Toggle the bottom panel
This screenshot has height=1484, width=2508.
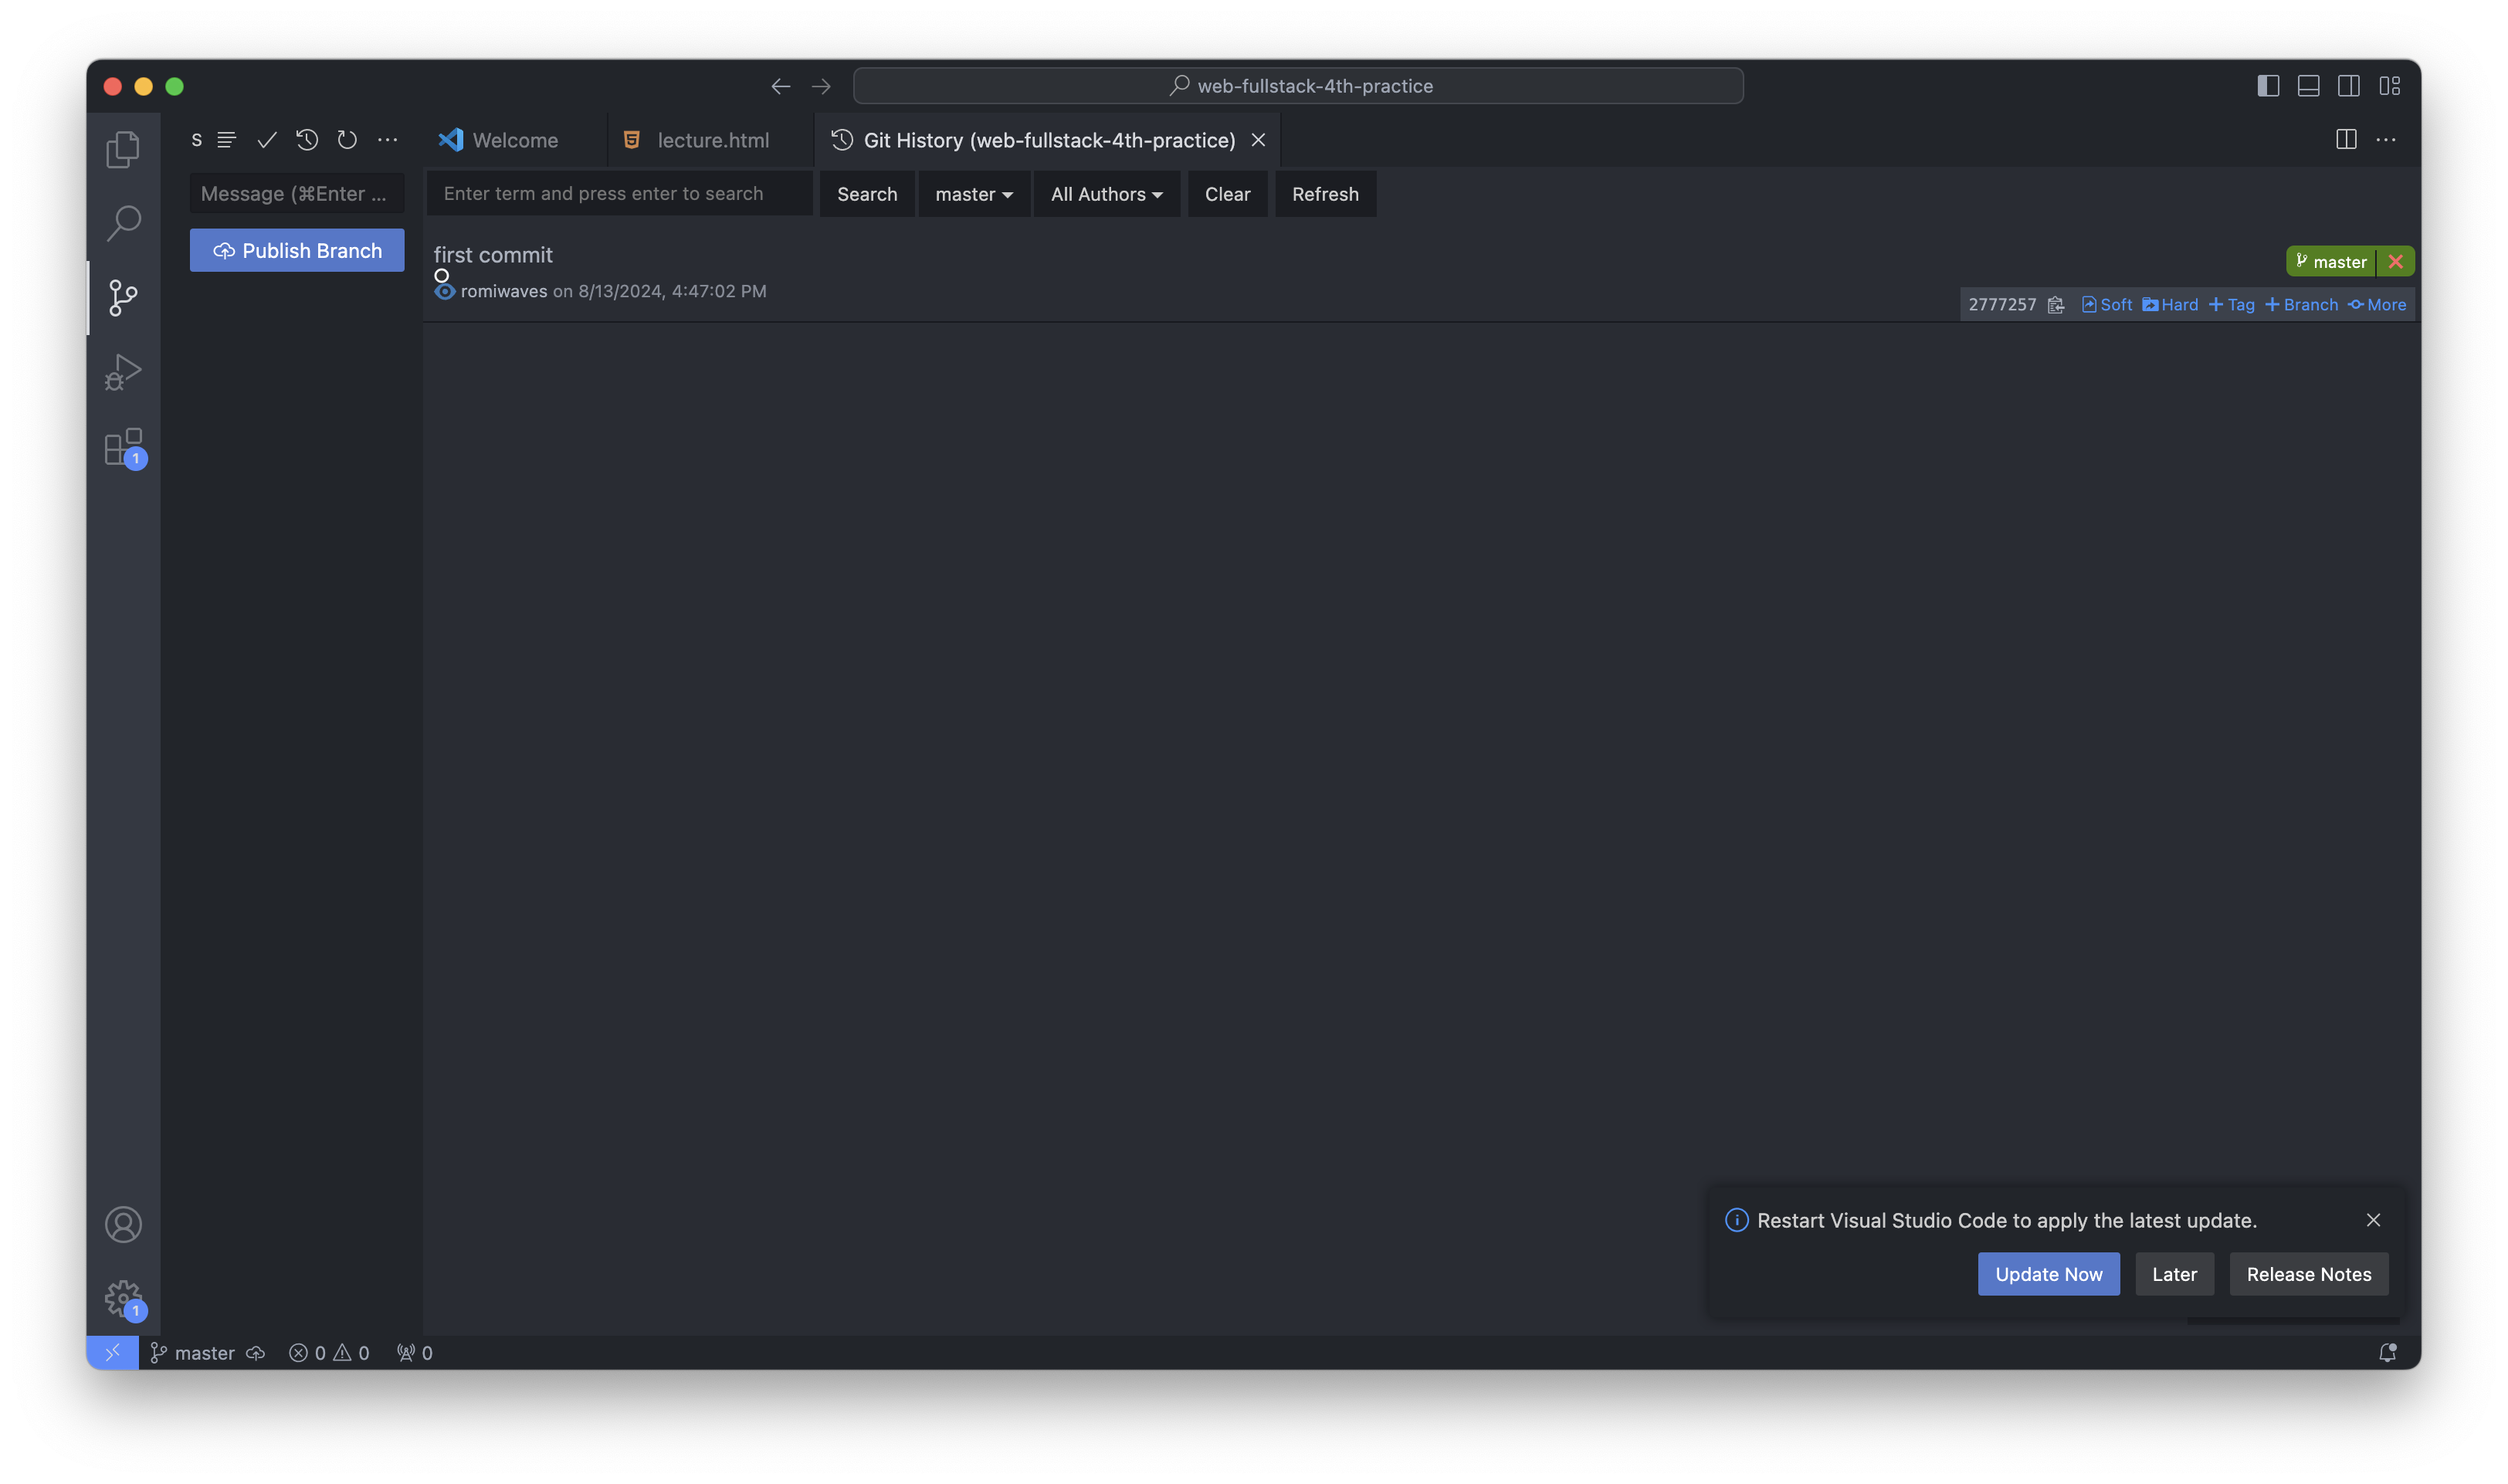coord(2308,86)
